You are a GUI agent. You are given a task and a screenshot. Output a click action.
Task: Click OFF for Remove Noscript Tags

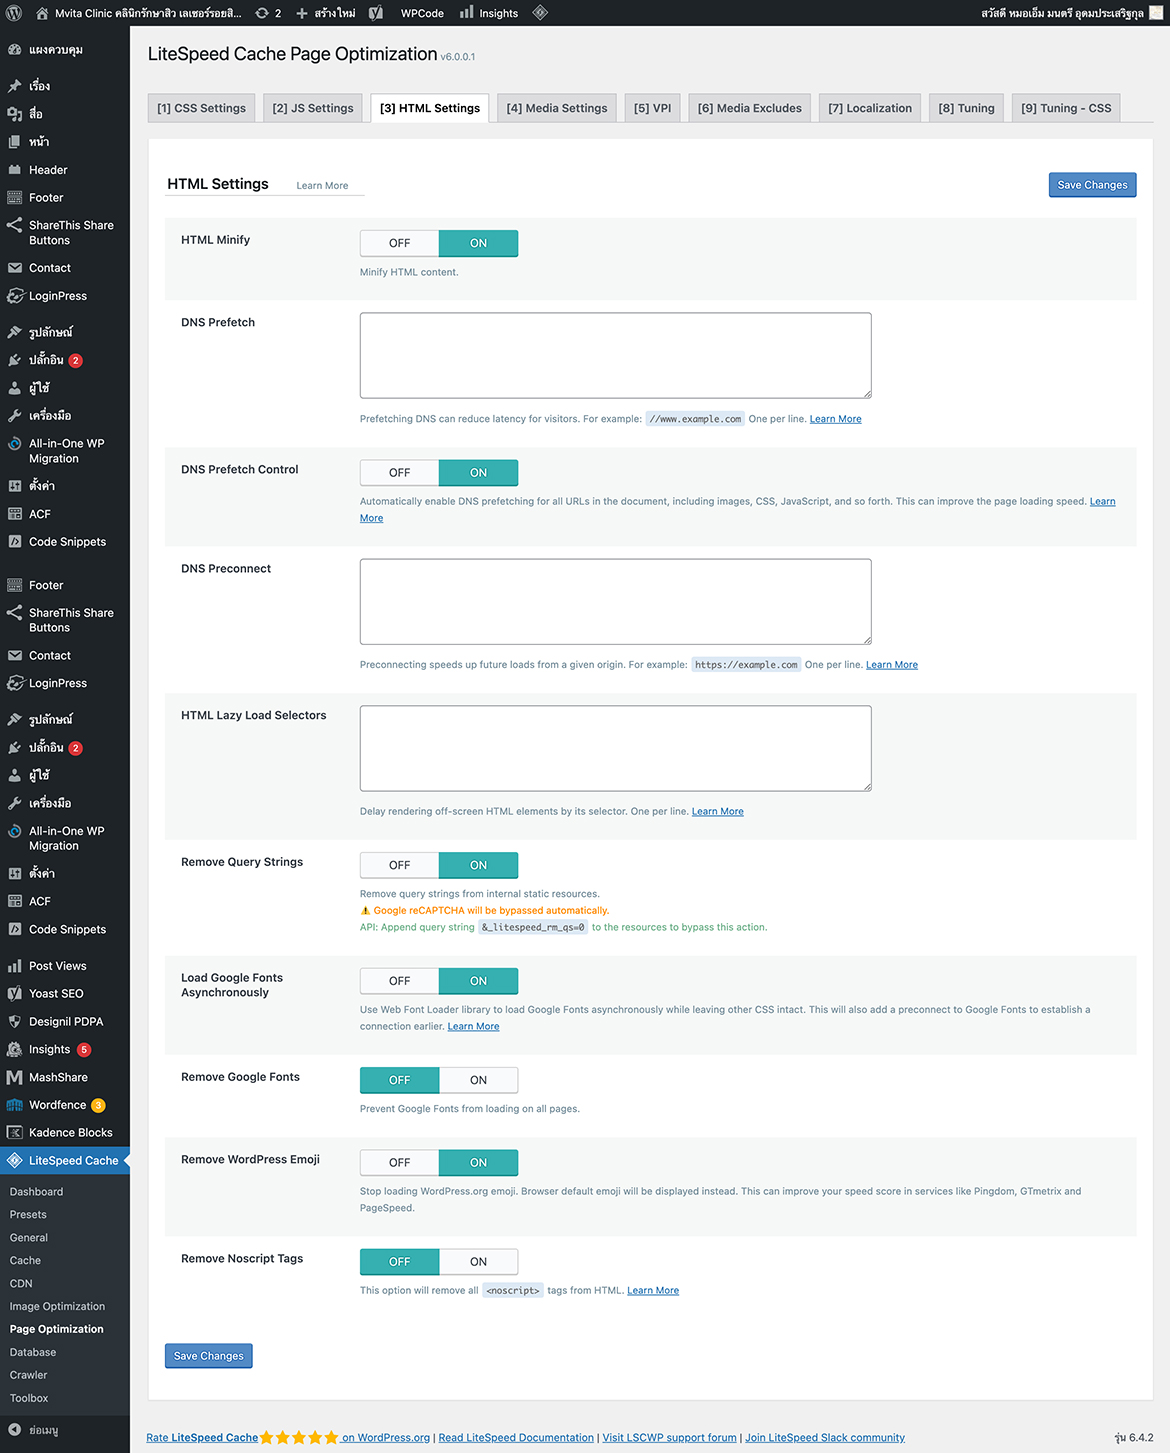pos(399,1262)
